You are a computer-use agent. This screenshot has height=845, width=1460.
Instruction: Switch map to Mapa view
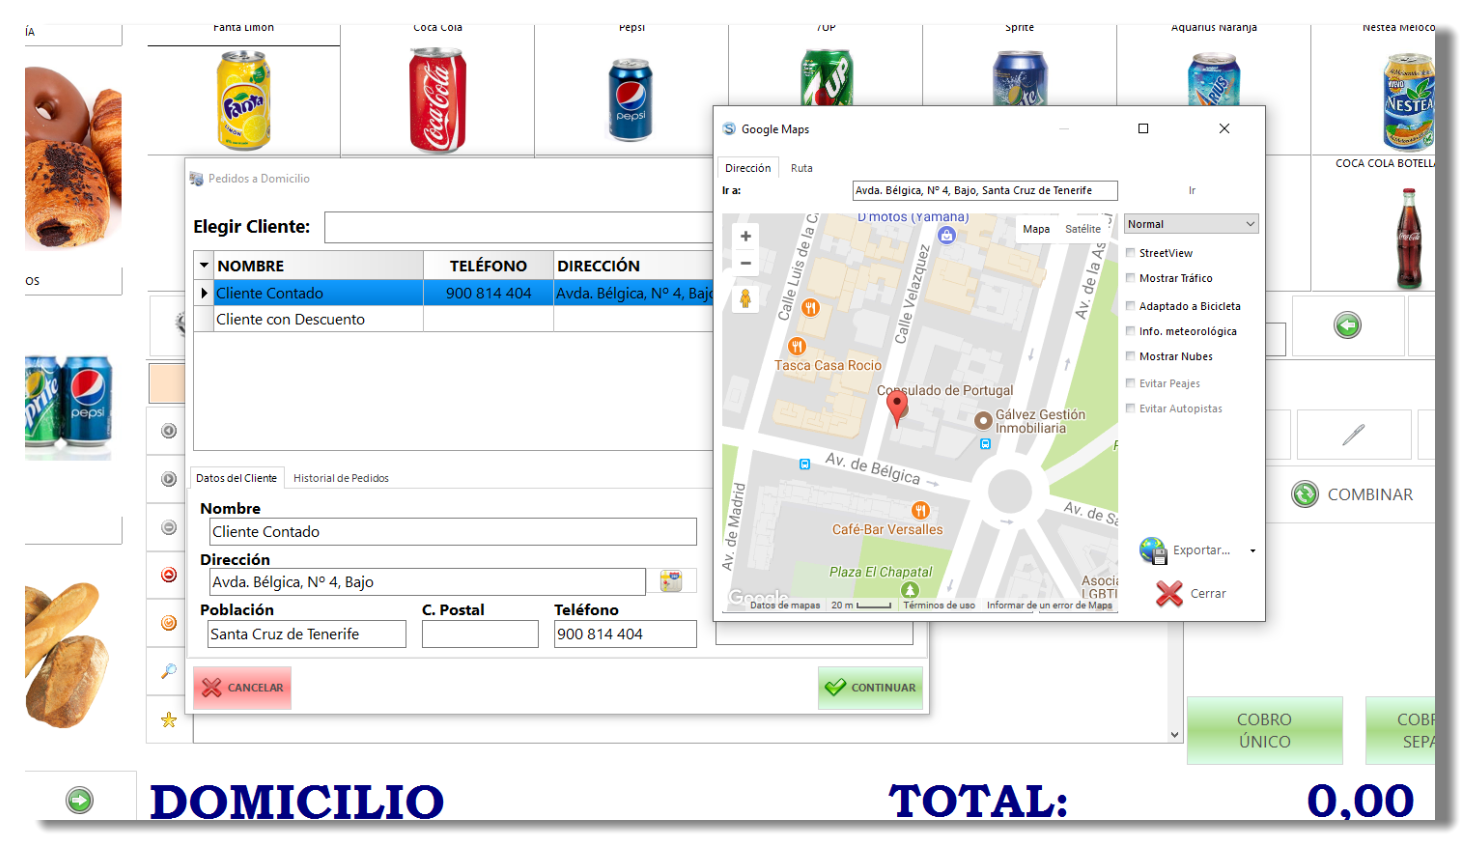1036,229
